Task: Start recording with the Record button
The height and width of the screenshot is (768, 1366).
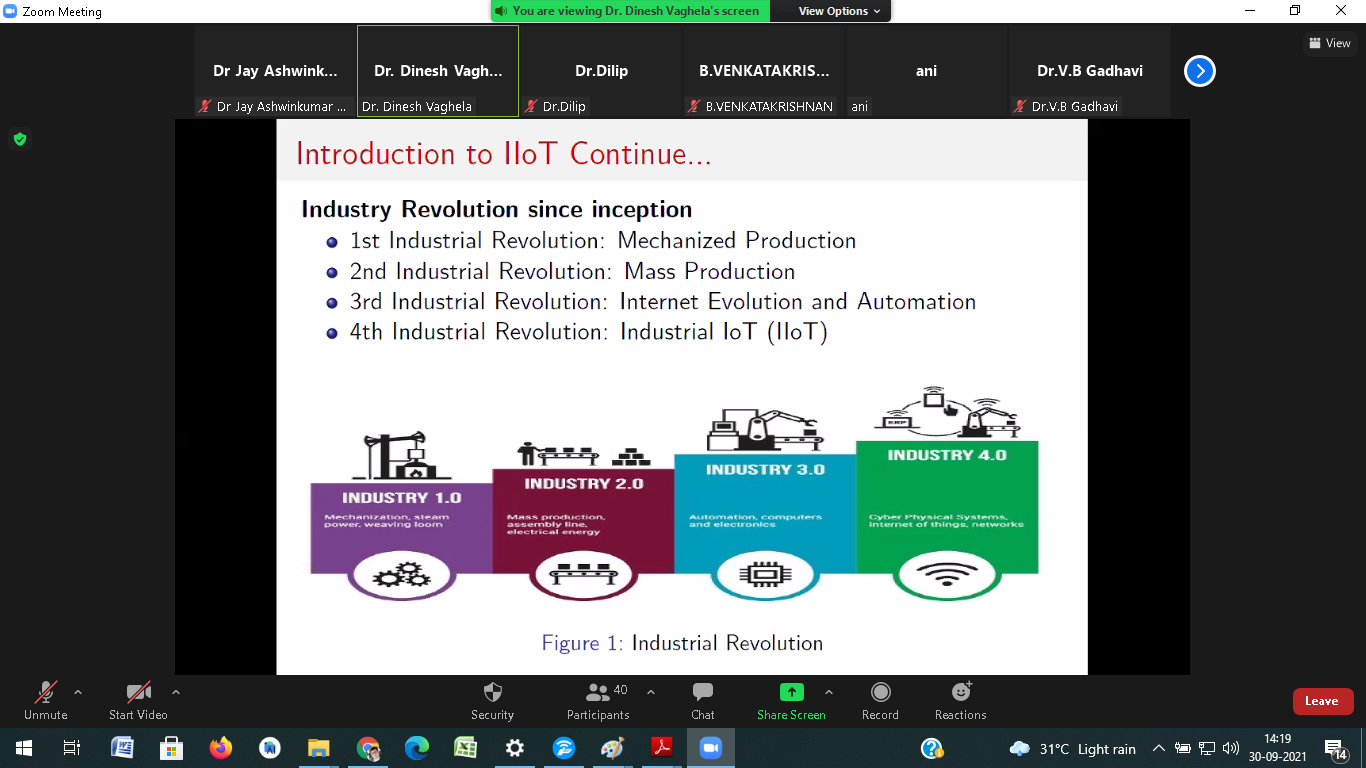Action: (880, 700)
